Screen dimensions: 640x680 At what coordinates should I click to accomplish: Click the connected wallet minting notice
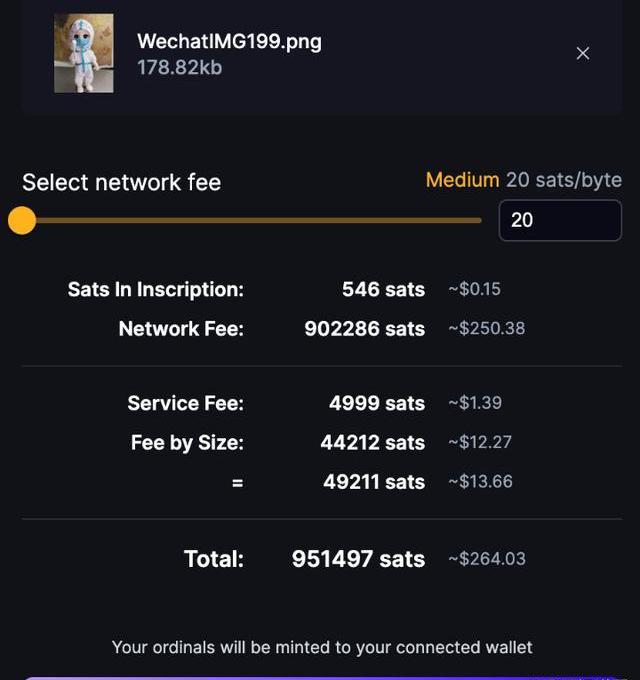click(321, 647)
